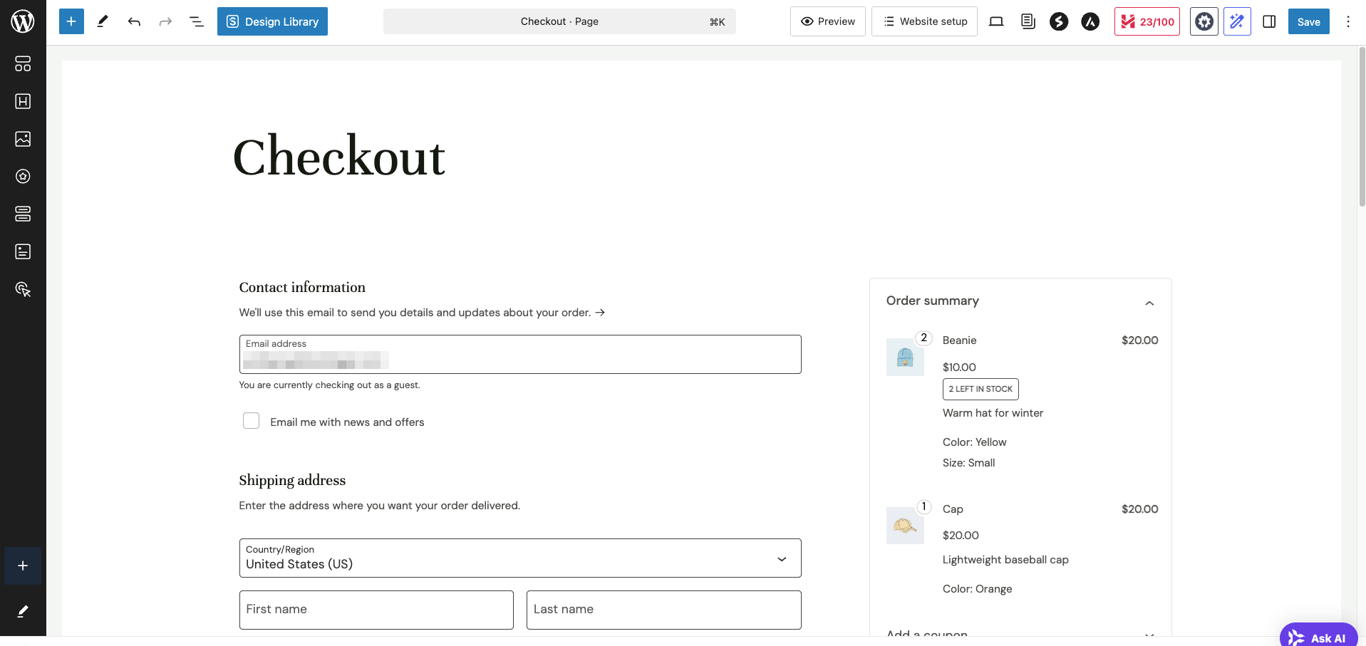Select the edit pencil tool in toolbar
The height and width of the screenshot is (646, 1366).
coord(102,21)
